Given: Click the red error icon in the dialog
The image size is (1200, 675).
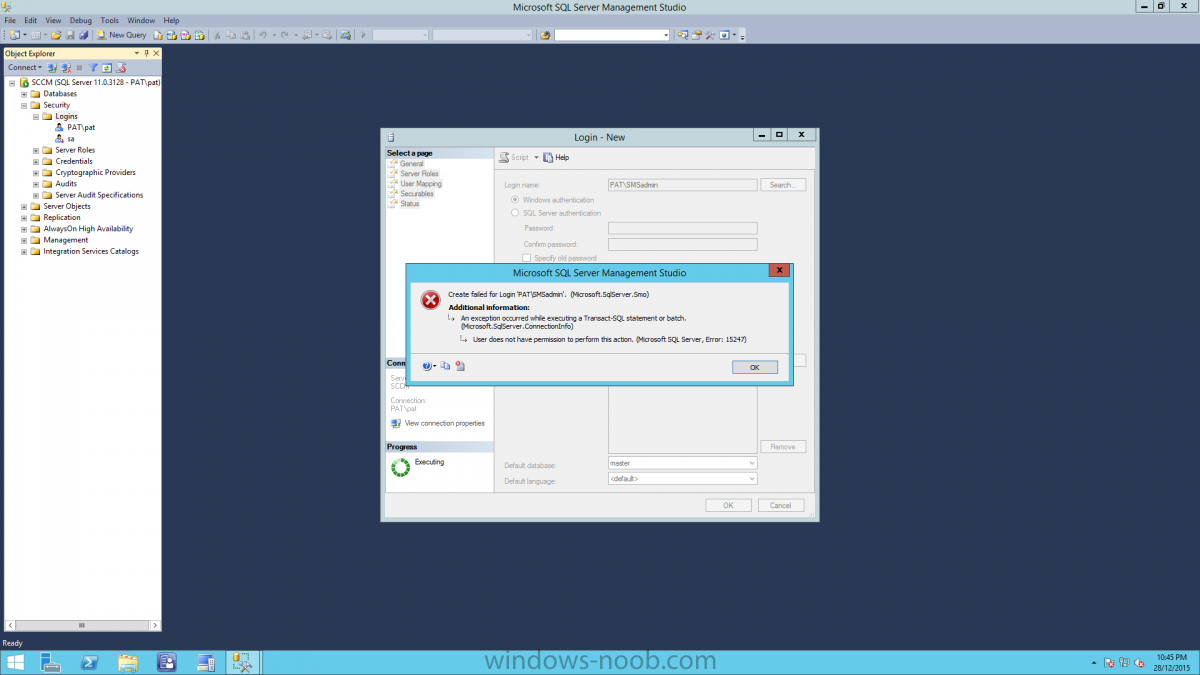Looking at the screenshot, I should 430,300.
